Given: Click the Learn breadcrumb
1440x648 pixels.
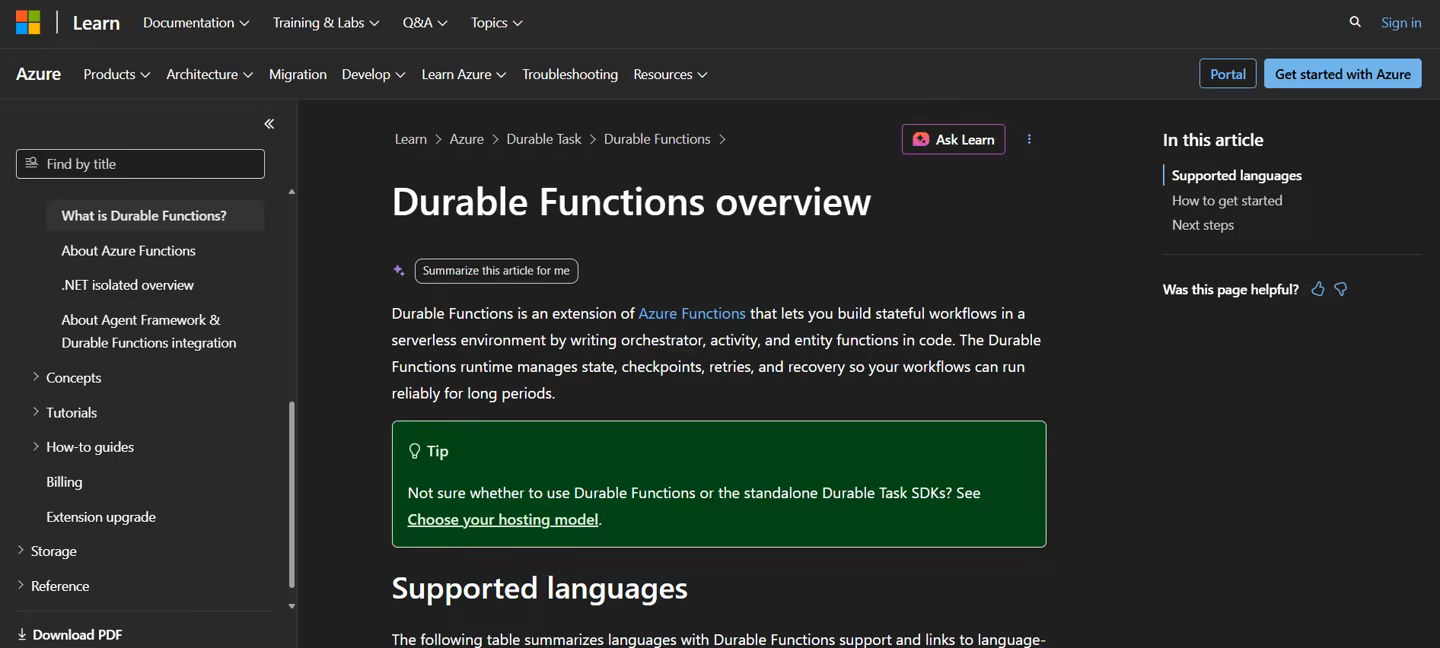Looking at the screenshot, I should pos(410,139).
